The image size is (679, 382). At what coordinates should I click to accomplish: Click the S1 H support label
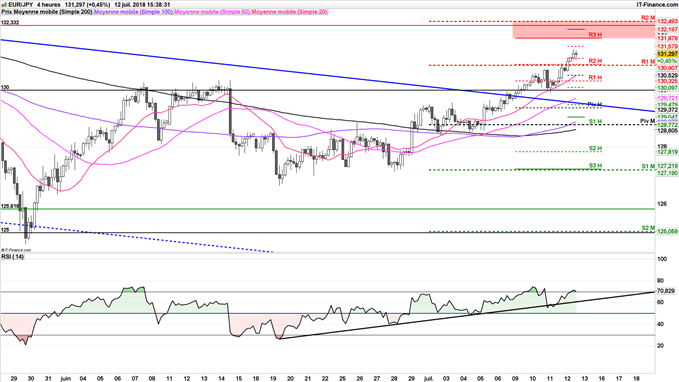click(595, 121)
